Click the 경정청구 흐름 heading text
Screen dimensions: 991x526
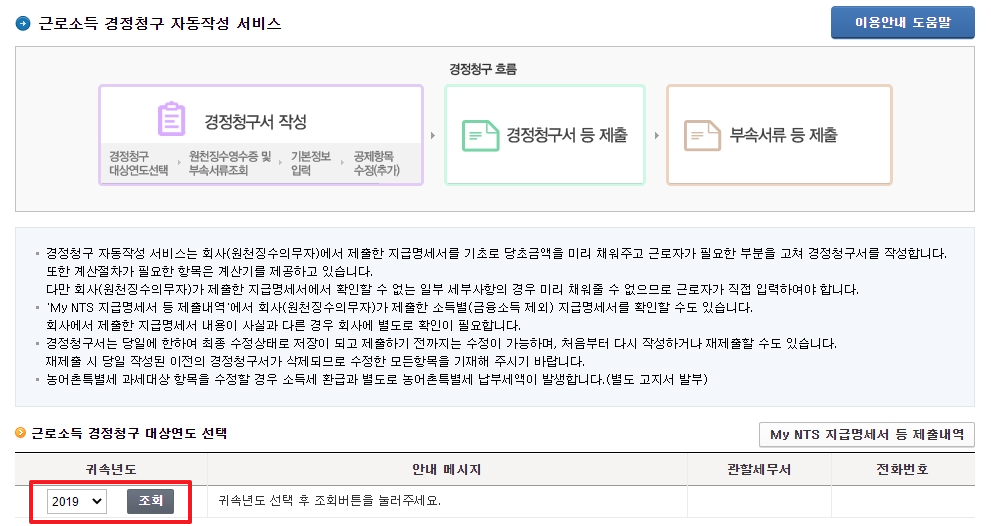point(483,69)
